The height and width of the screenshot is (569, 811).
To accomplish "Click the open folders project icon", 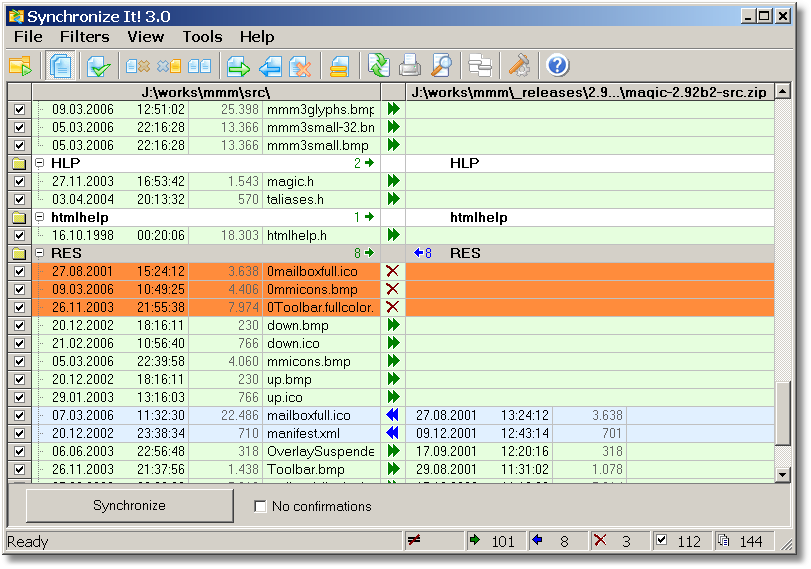I will [x=20, y=66].
